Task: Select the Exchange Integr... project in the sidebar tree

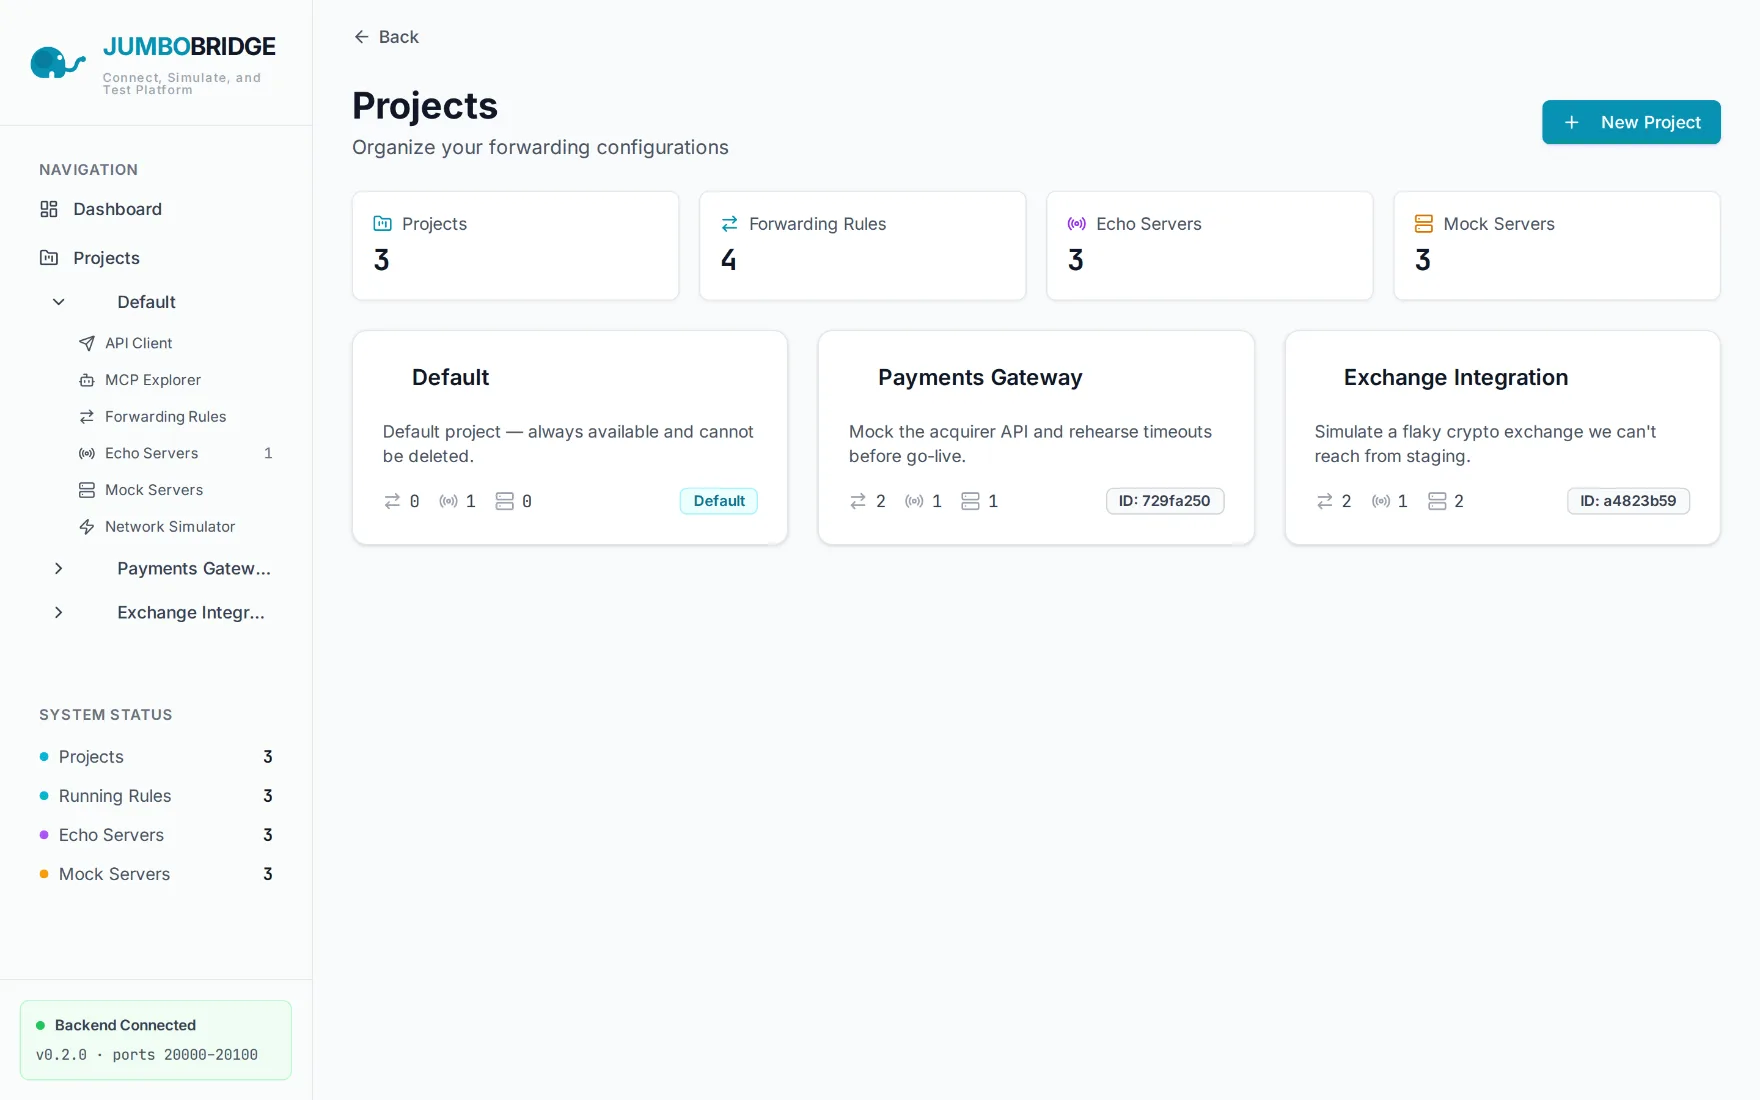Action: 191,612
